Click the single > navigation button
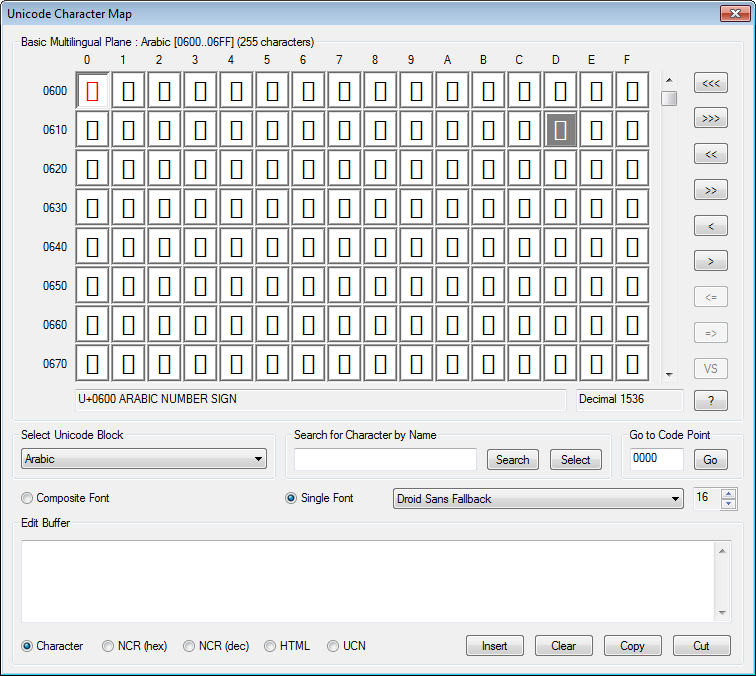Screen dimensions: 756x676 click(x=711, y=261)
